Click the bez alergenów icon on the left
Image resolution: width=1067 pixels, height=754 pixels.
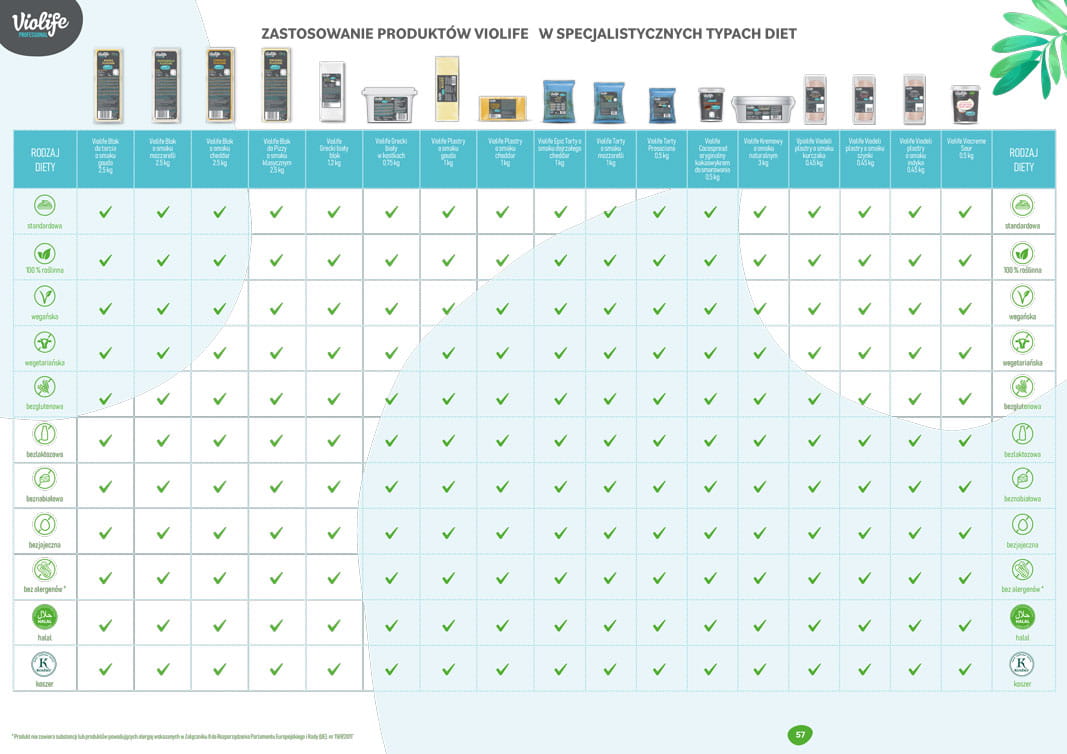click(44, 570)
